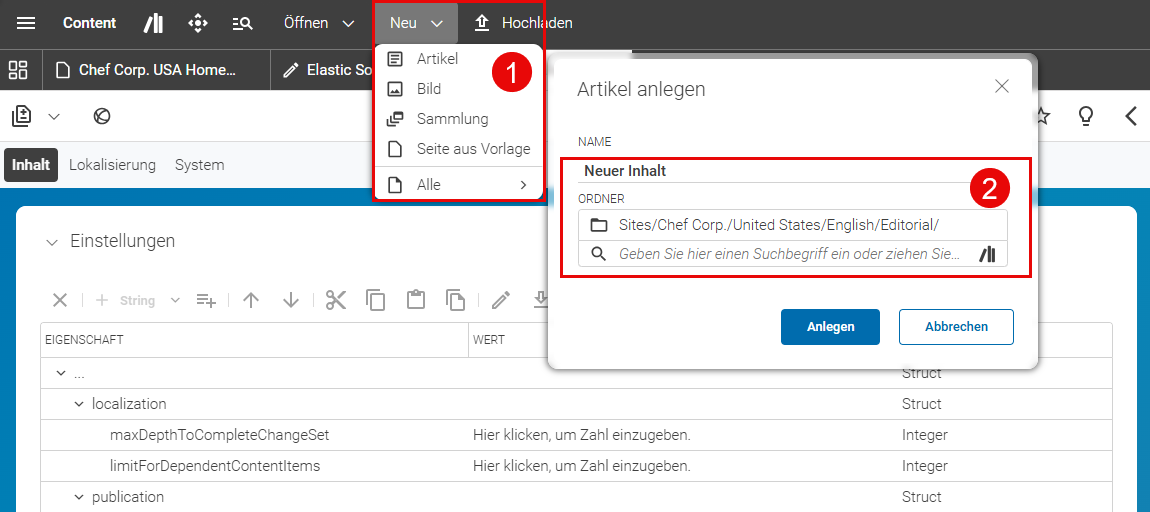Open the Öffnen dropdown

click(319, 23)
